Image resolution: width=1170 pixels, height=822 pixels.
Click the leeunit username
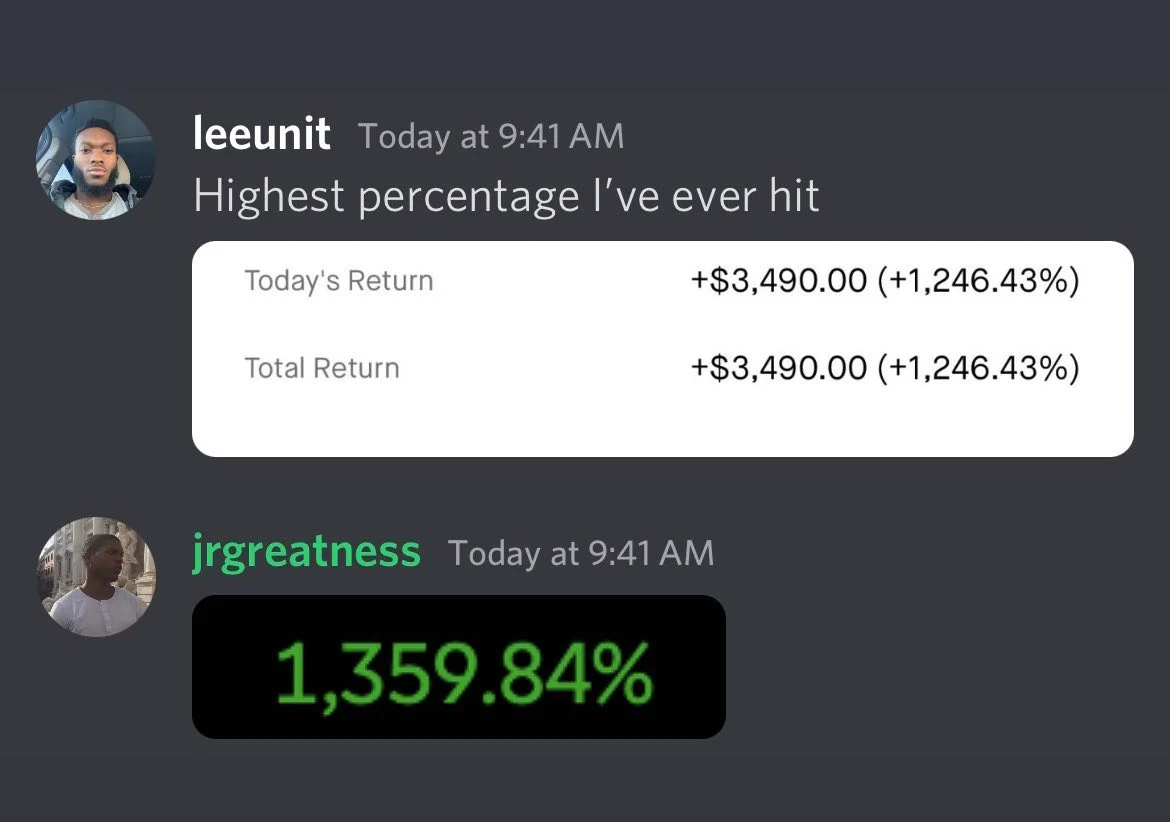click(x=261, y=134)
